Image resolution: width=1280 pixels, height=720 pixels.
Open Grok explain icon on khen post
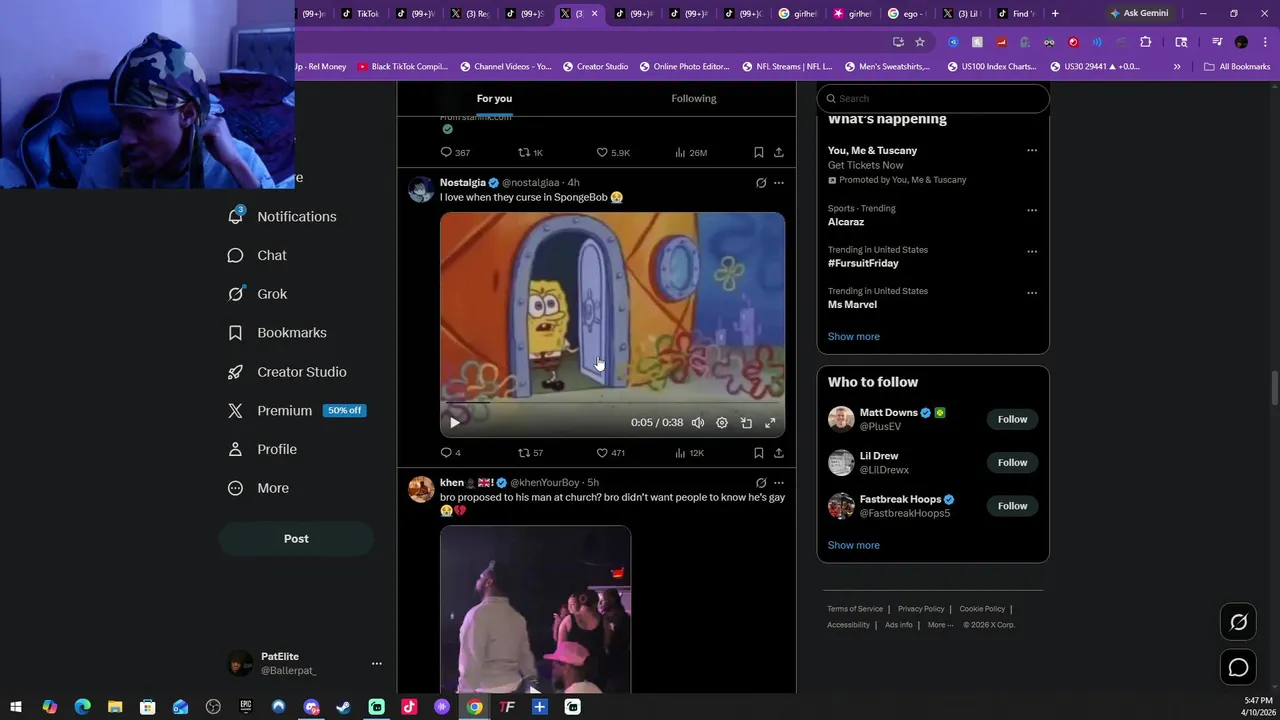(761, 483)
